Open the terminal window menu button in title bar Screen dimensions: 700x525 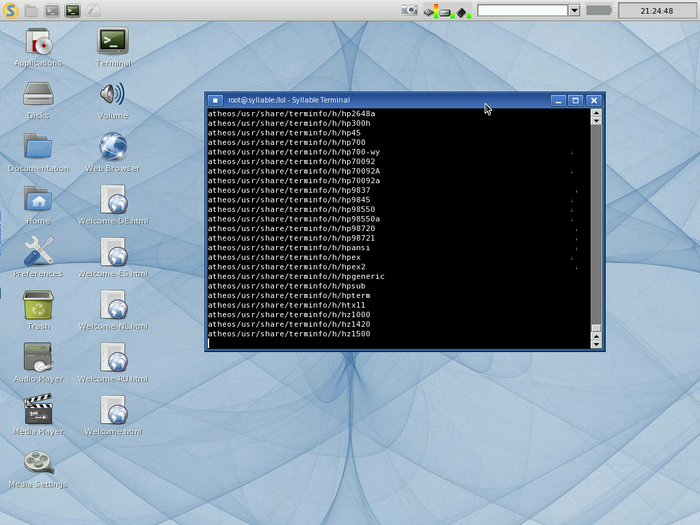click(215, 100)
